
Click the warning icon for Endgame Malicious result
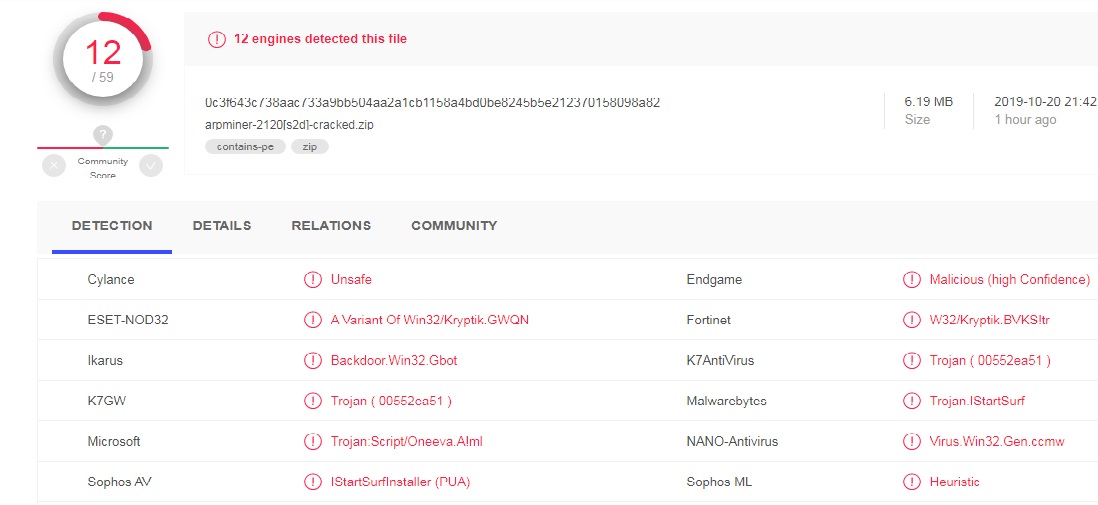(911, 279)
